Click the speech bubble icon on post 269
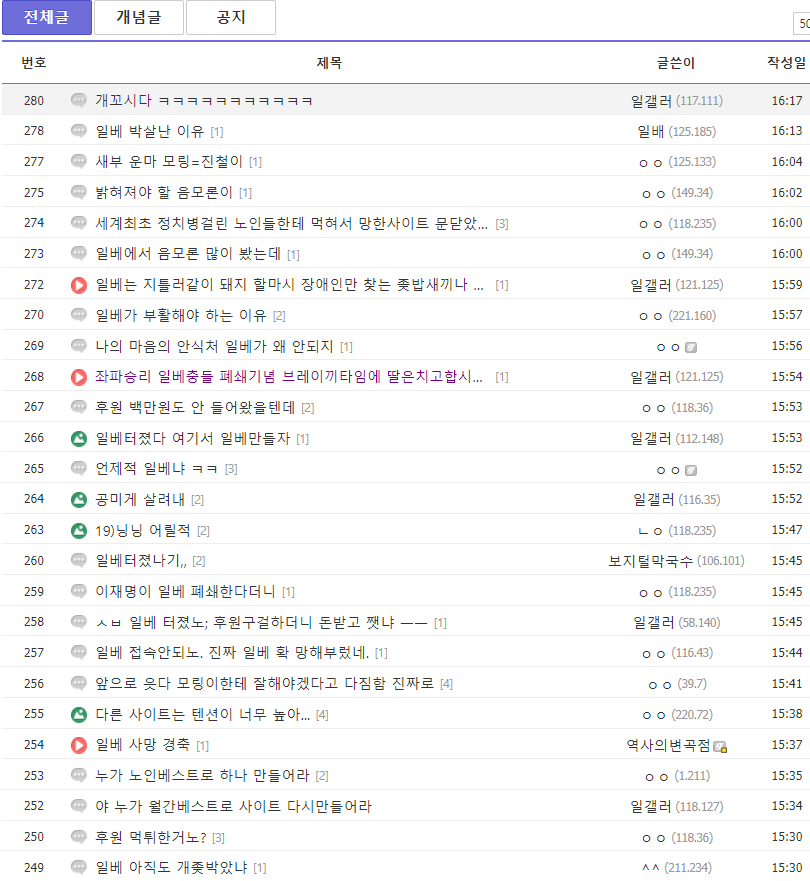810x881 pixels. 79,346
